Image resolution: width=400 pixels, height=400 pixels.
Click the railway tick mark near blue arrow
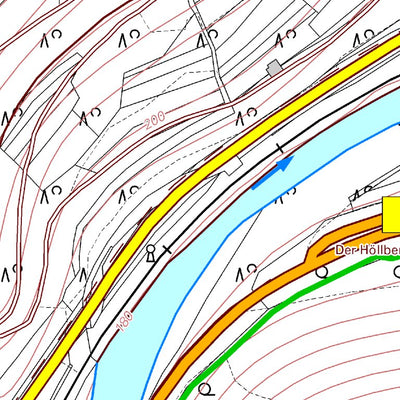coord(280,148)
